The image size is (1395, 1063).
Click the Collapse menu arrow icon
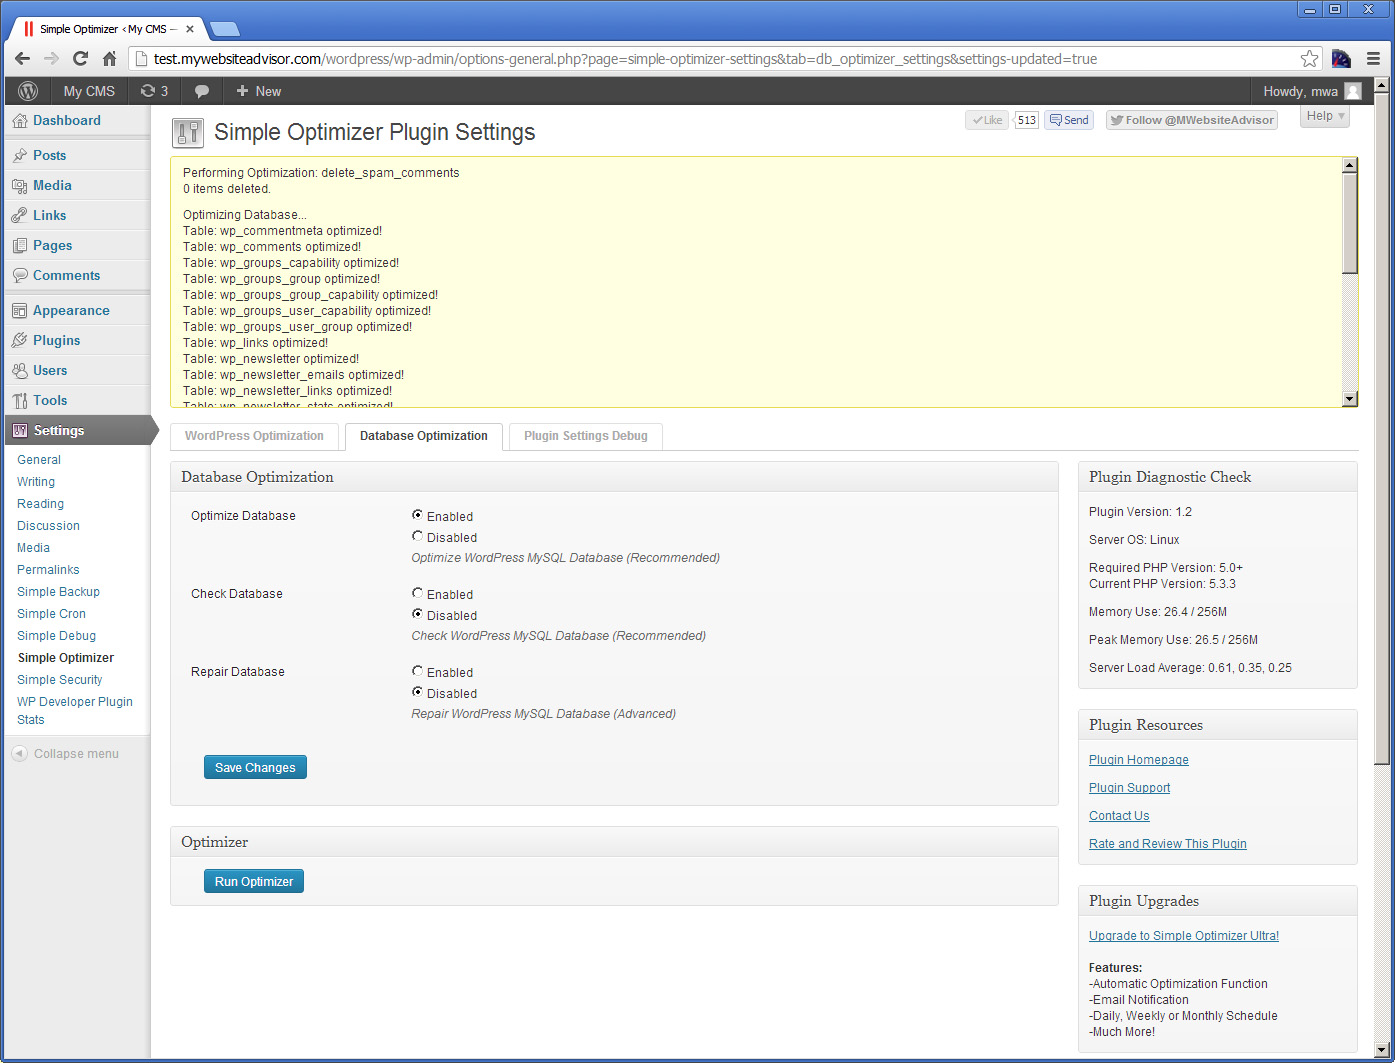click(x=20, y=754)
